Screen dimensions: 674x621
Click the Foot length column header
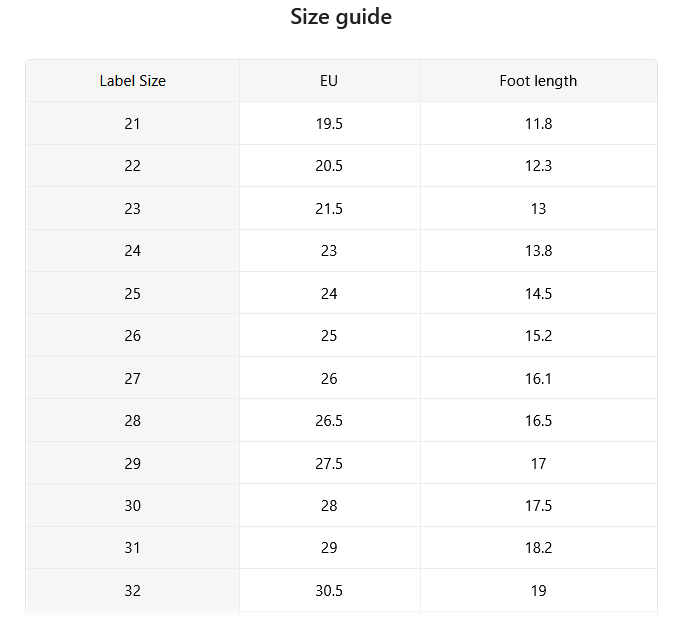click(x=539, y=81)
